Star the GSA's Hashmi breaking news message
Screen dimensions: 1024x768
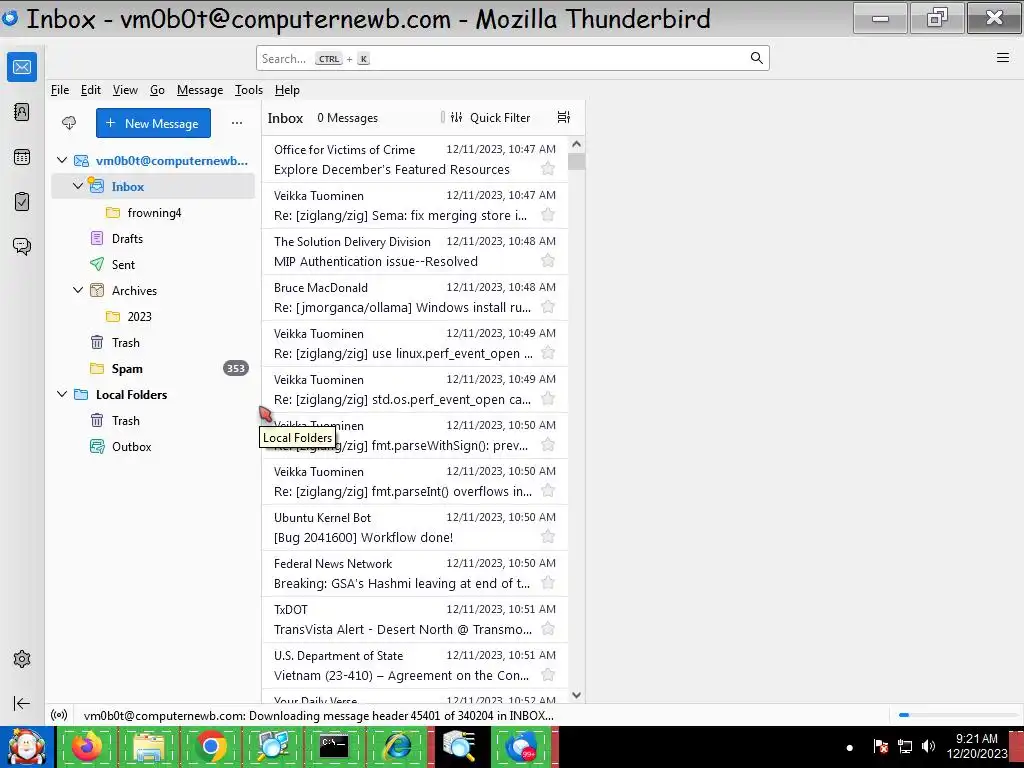[x=548, y=583]
